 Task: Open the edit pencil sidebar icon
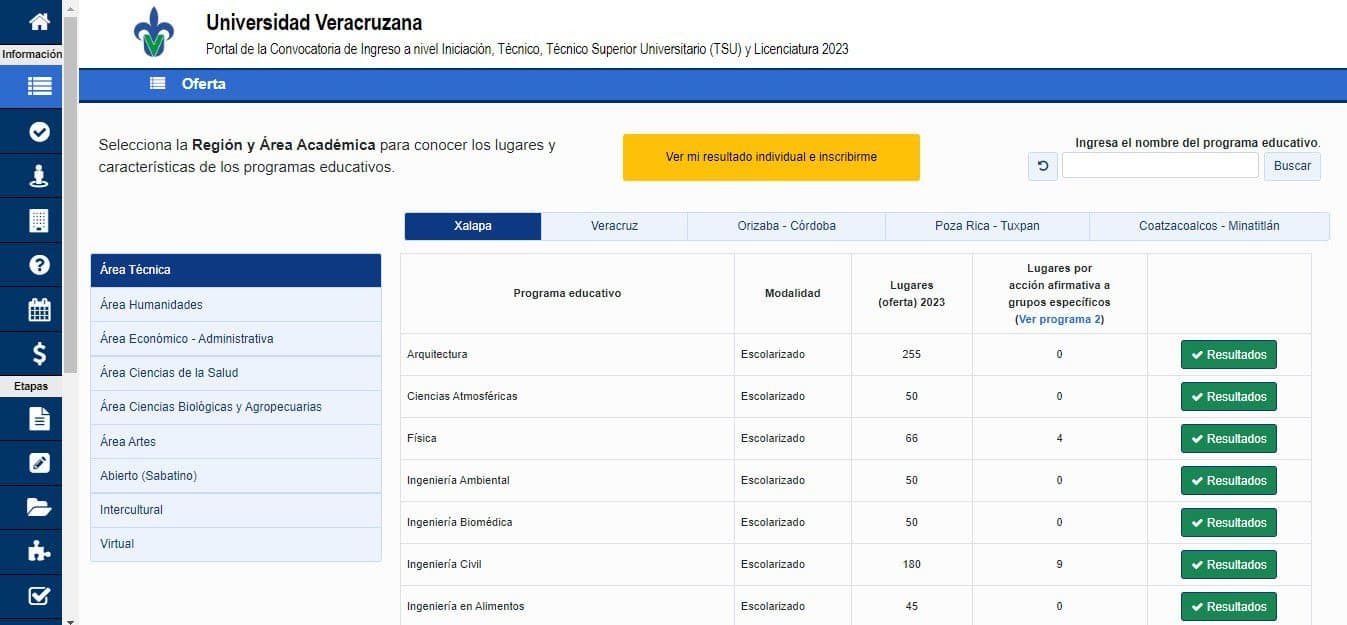point(39,462)
